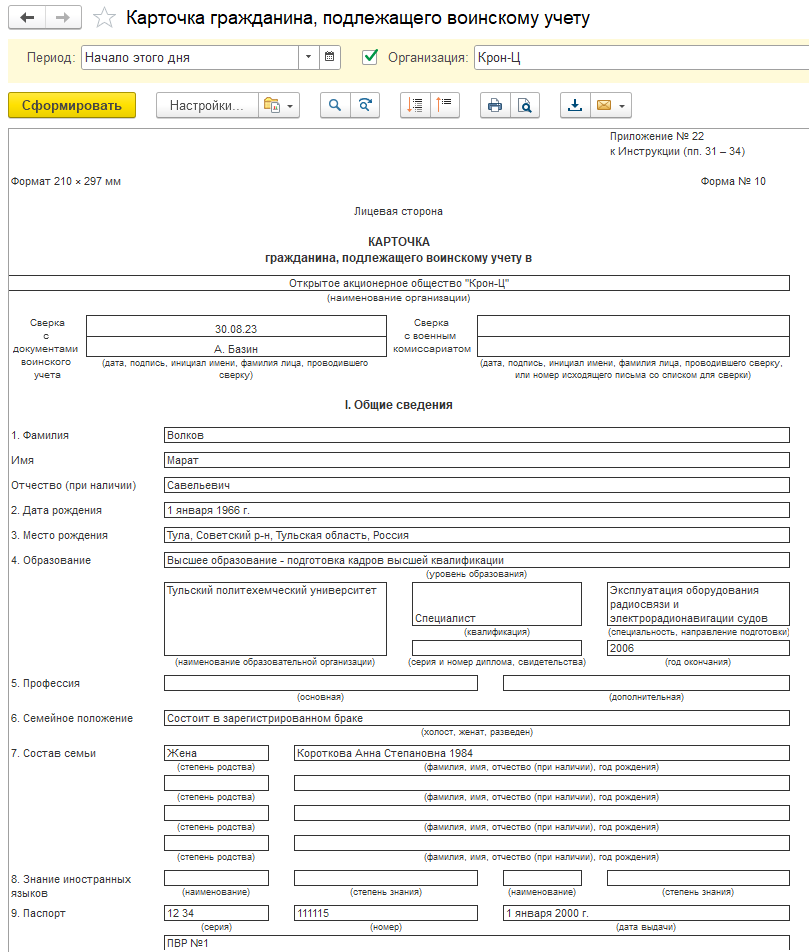Click the Сформировать button

tap(72, 105)
